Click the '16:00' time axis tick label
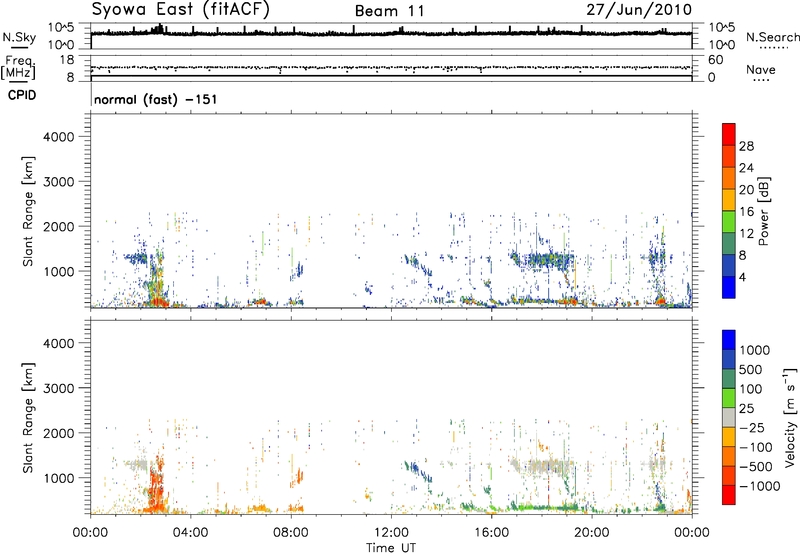Image resolution: width=800 pixels, height=554 pixels. click(491, 533)
